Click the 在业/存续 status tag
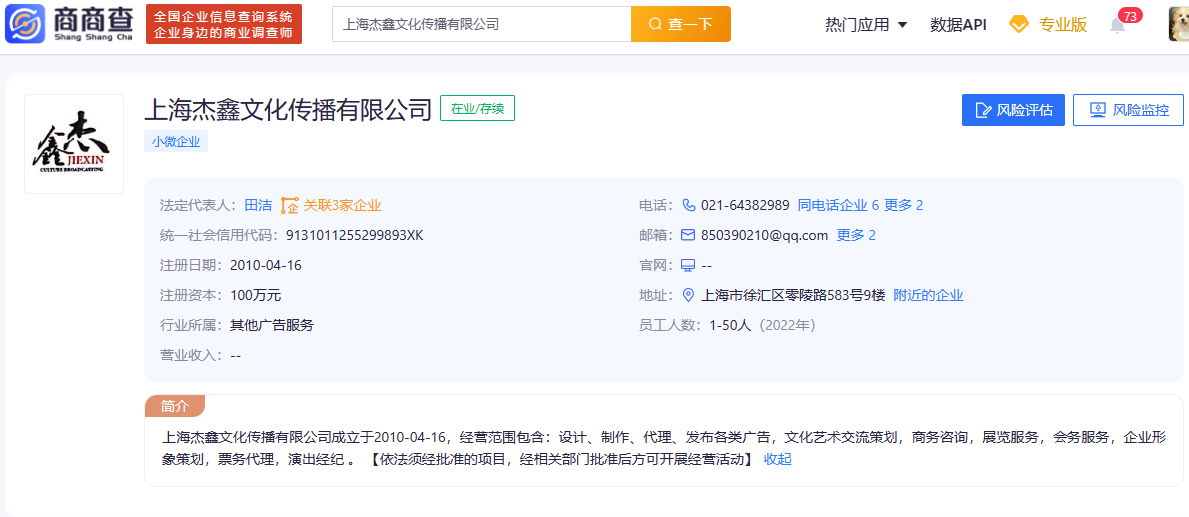The height and width of the screenshot is (517, 1189). click(478, 109)
